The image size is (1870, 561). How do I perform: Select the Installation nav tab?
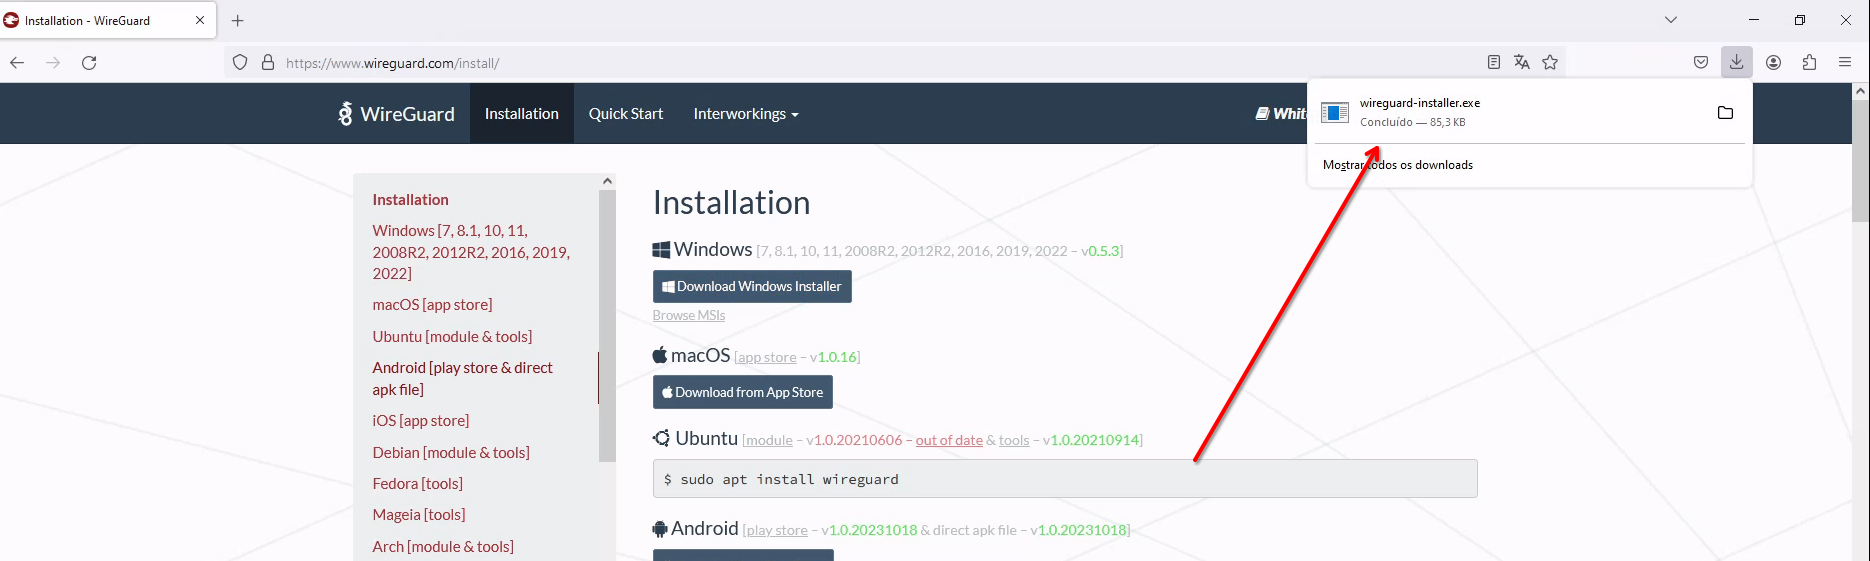[522, 114]
